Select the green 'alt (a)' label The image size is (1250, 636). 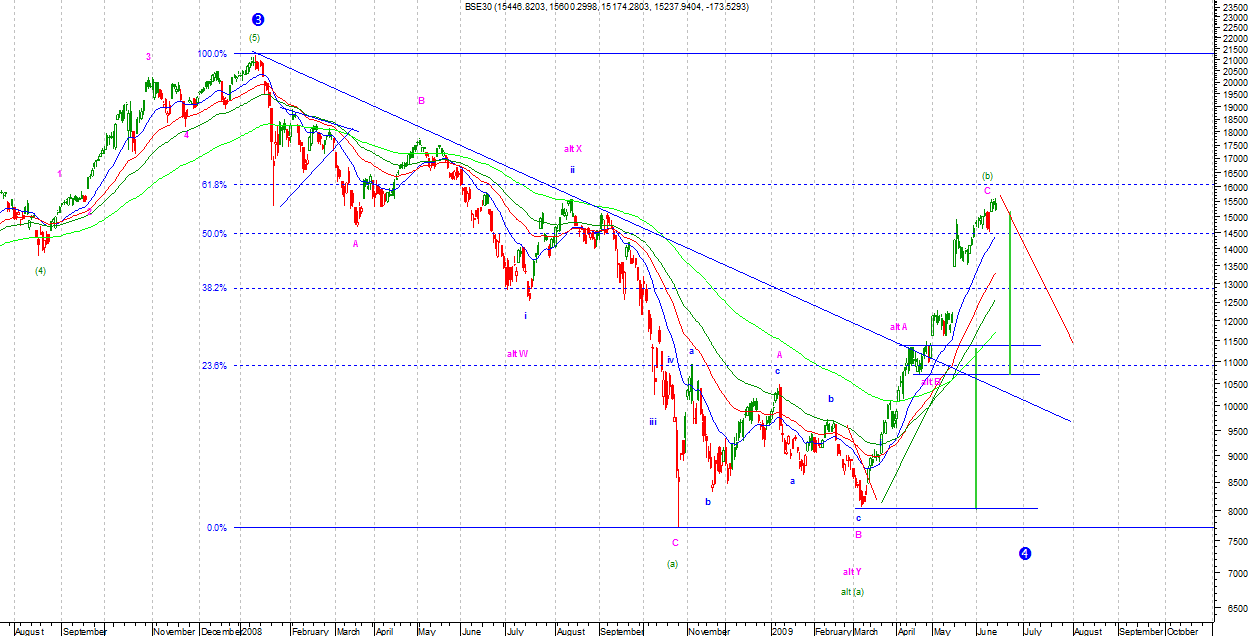click(x=852, y=591)
